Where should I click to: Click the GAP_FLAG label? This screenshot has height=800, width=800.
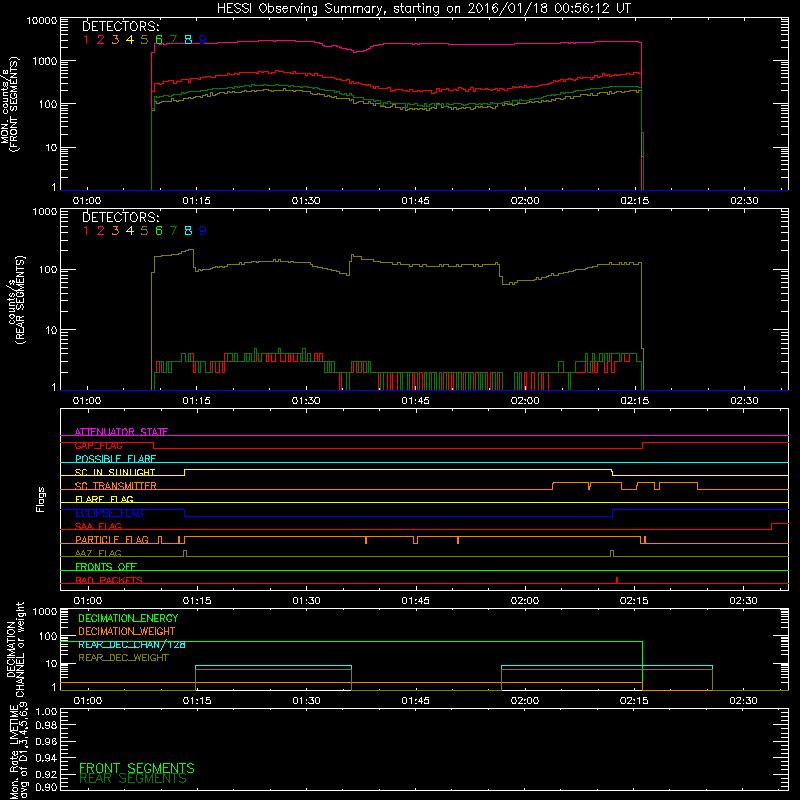[x=98, y=445]
